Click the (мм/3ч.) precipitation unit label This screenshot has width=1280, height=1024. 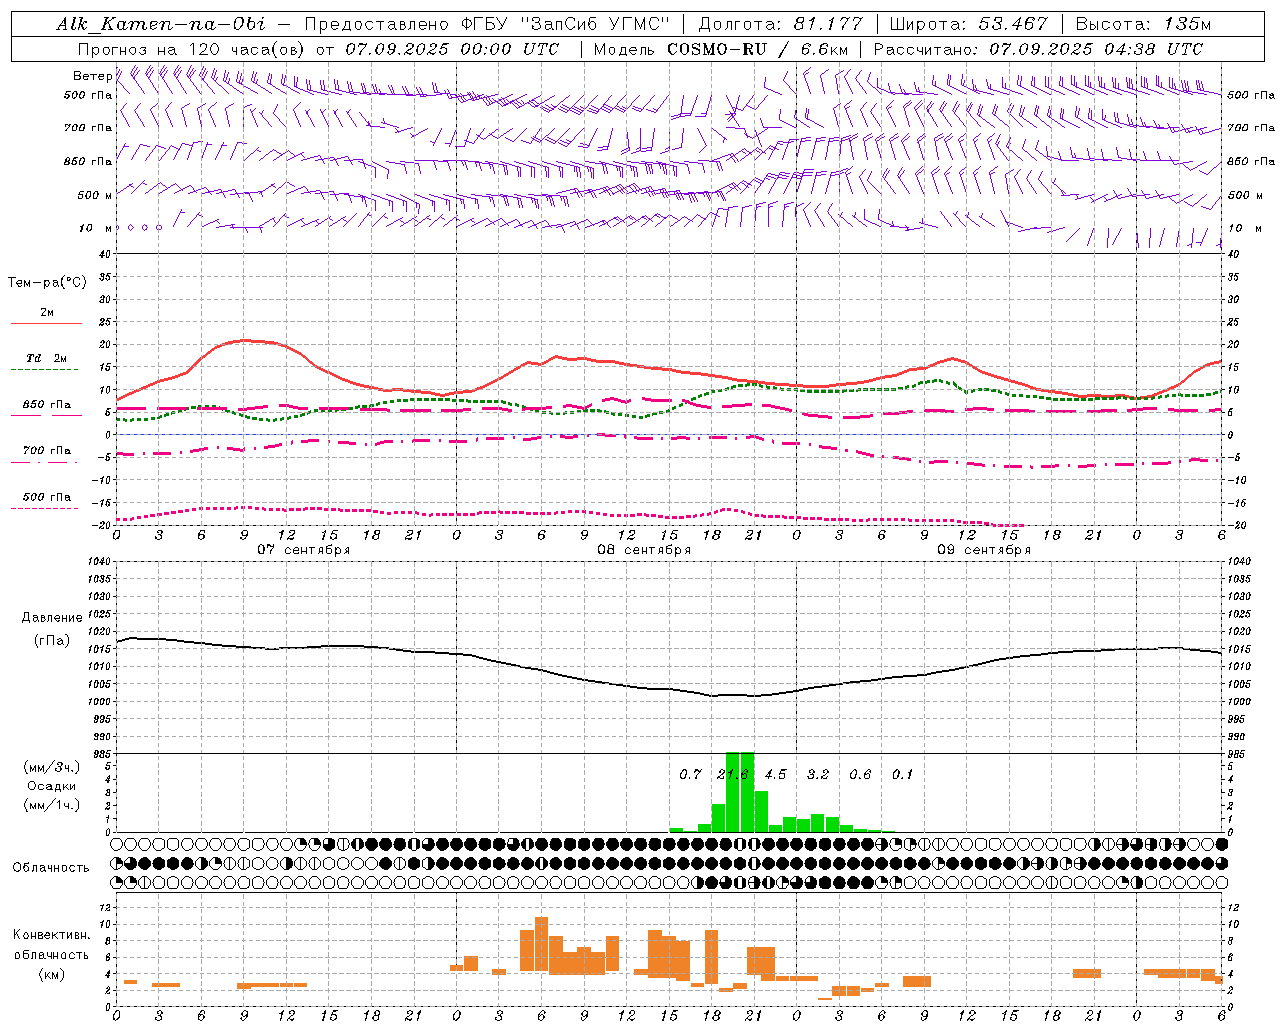pyautogui.click(x=52, y=767)
